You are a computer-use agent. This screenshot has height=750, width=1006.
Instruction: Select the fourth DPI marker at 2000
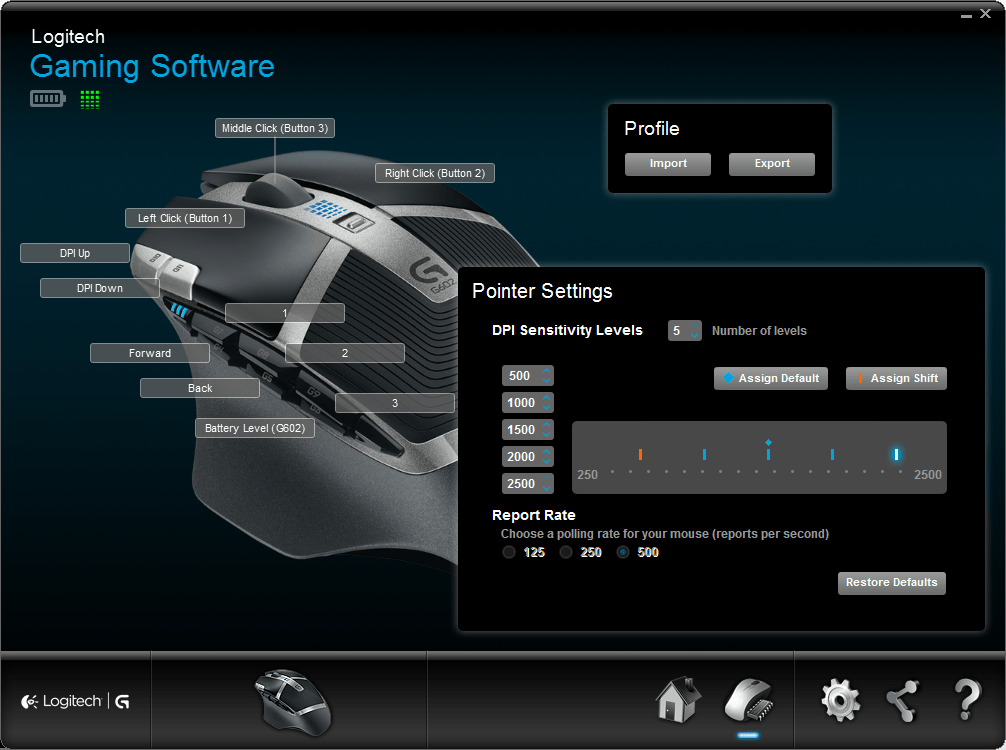coord(832,454)
